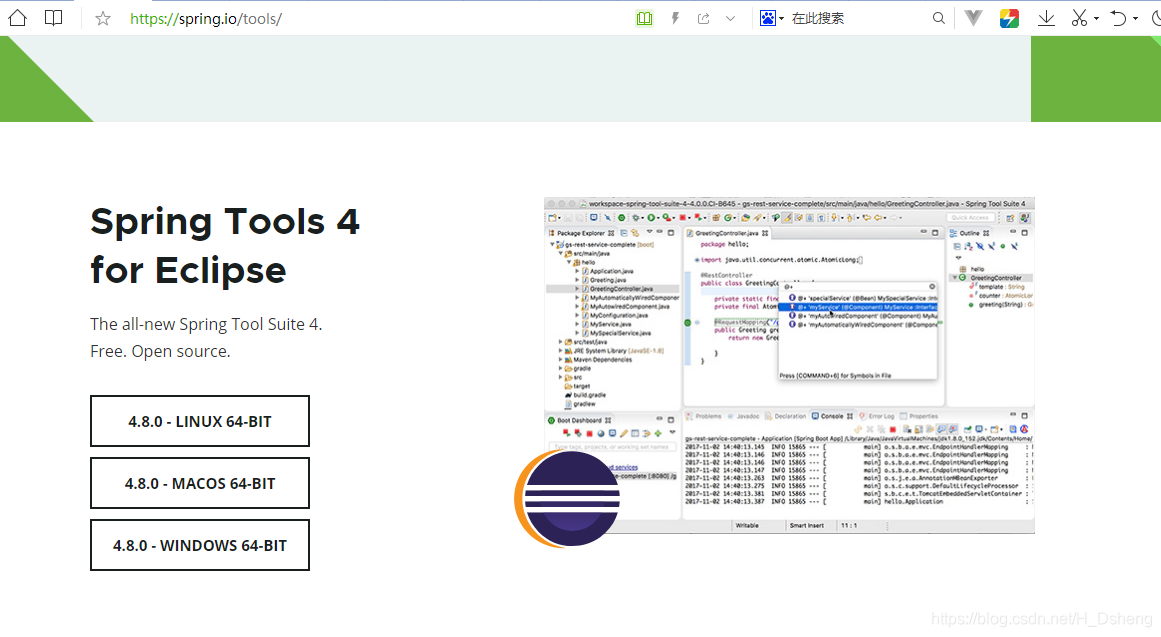Open the bookmarks book icon

(x=53, y=18)
